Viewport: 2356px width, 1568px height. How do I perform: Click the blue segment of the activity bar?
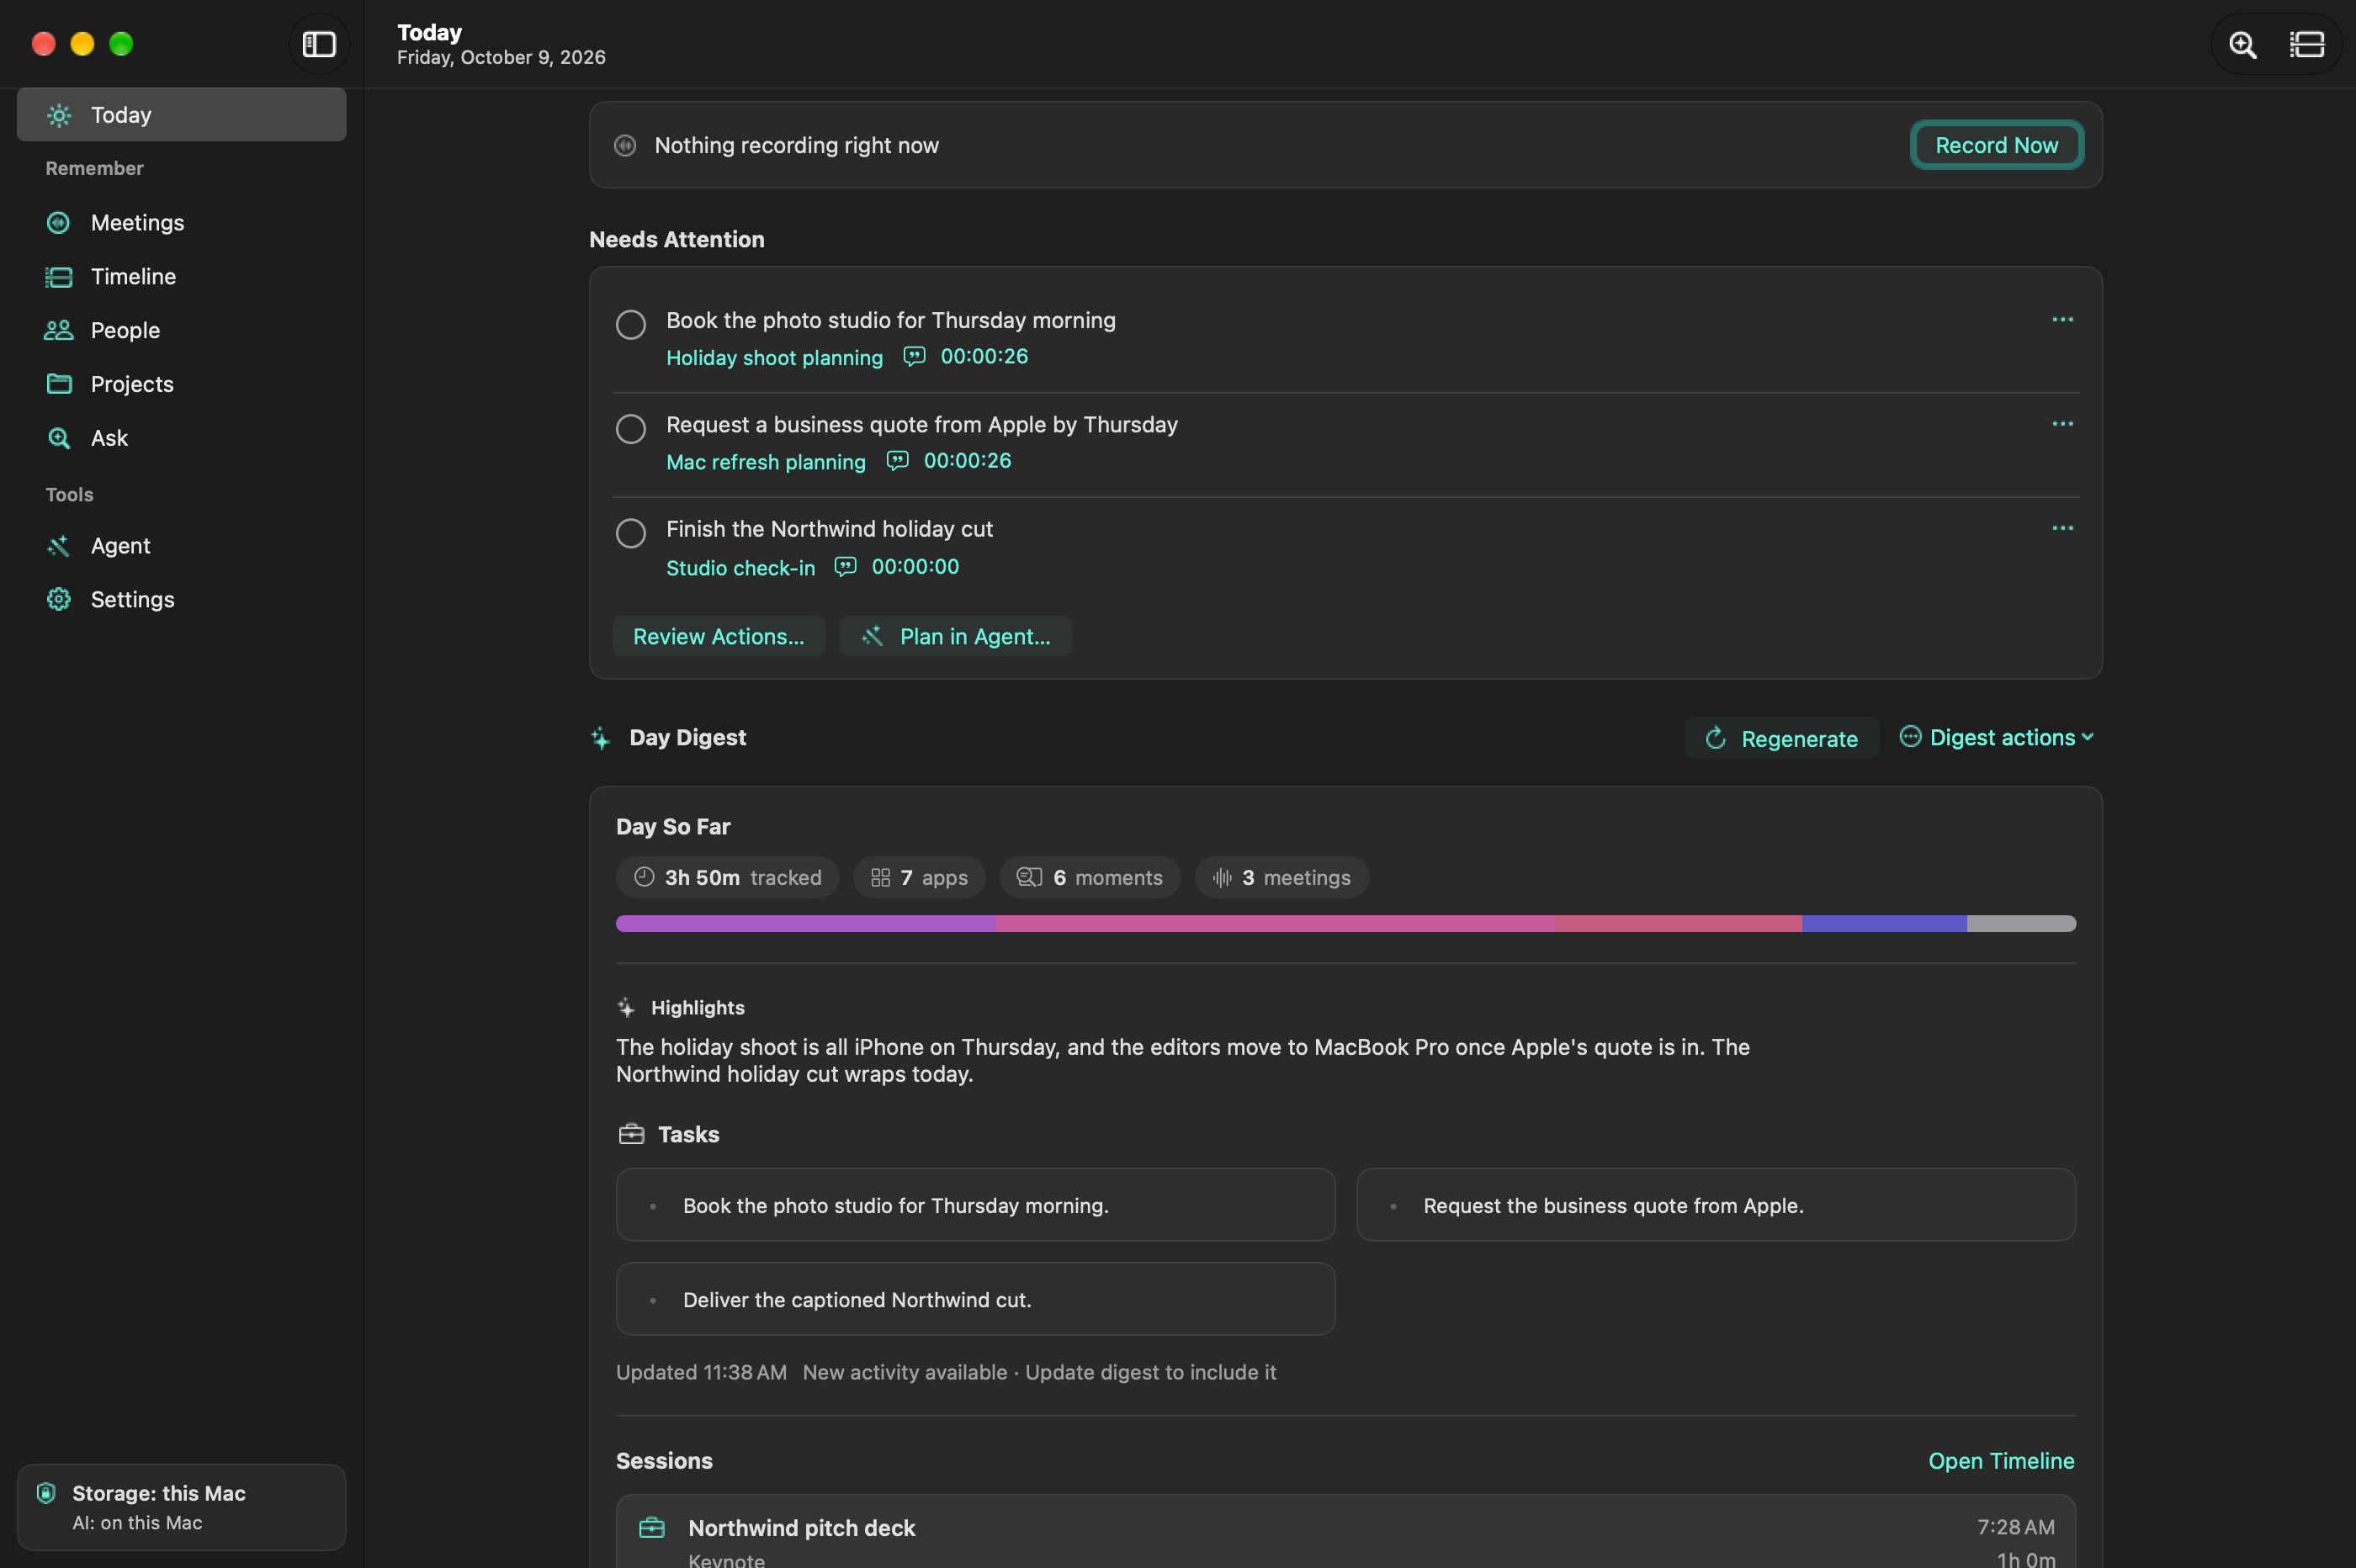(x=1884, y=923)
